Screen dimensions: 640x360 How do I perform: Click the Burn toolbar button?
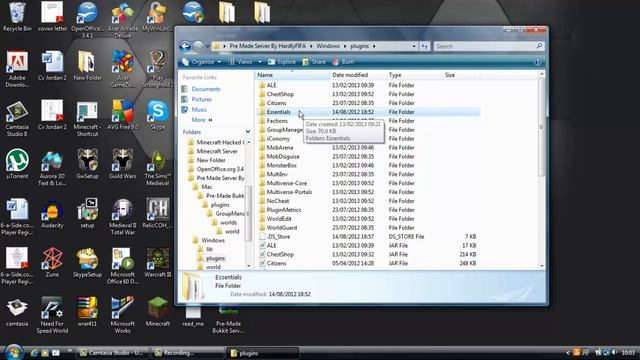[x=343, y=62]
